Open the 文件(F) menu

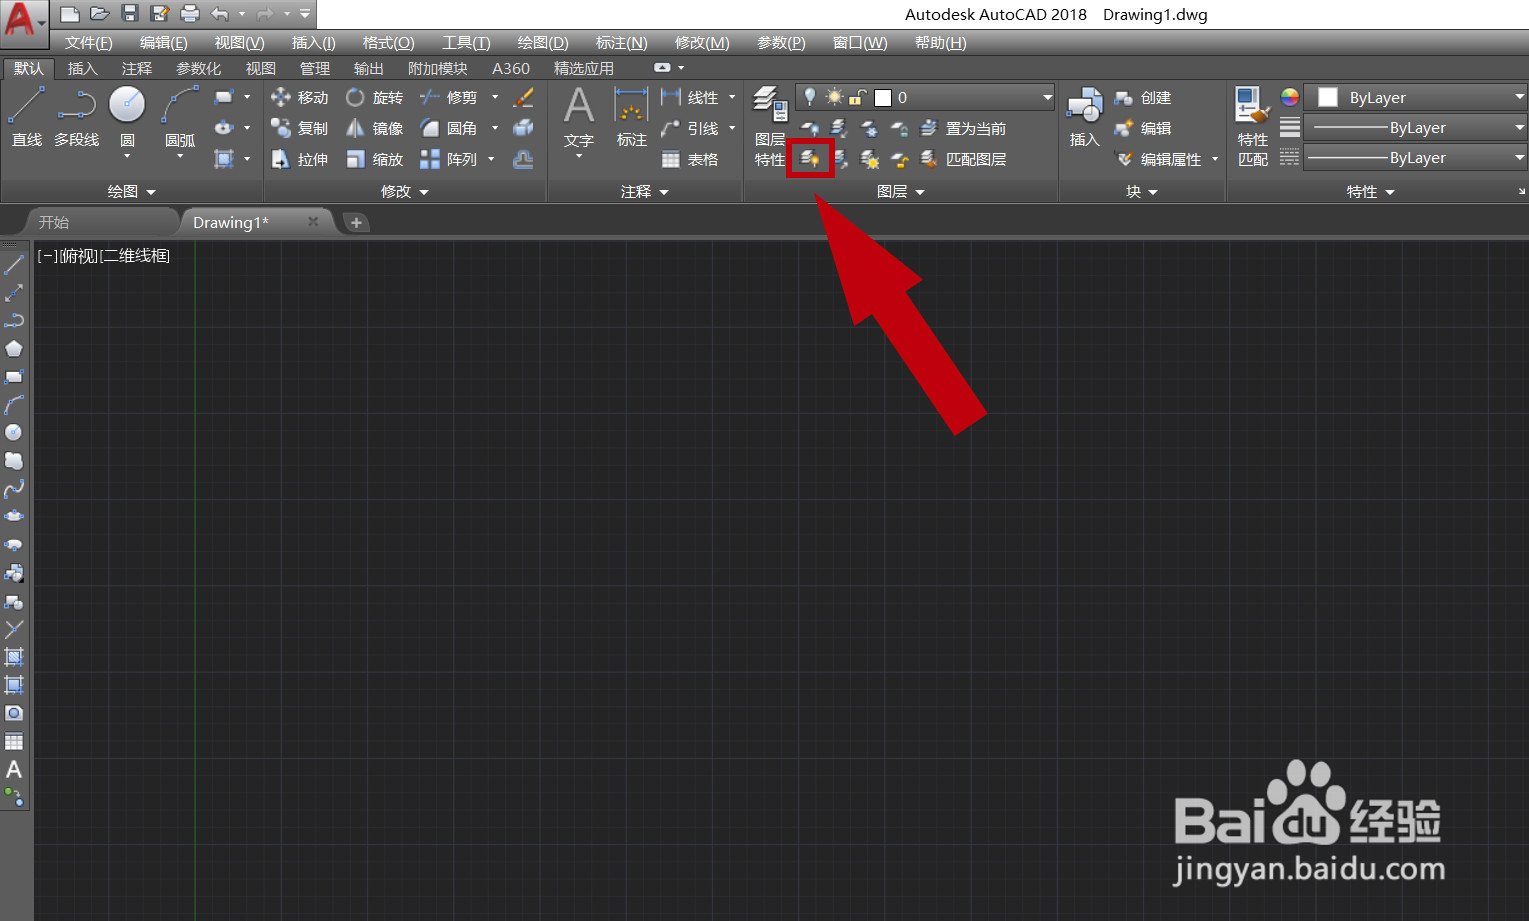(88, 42)
